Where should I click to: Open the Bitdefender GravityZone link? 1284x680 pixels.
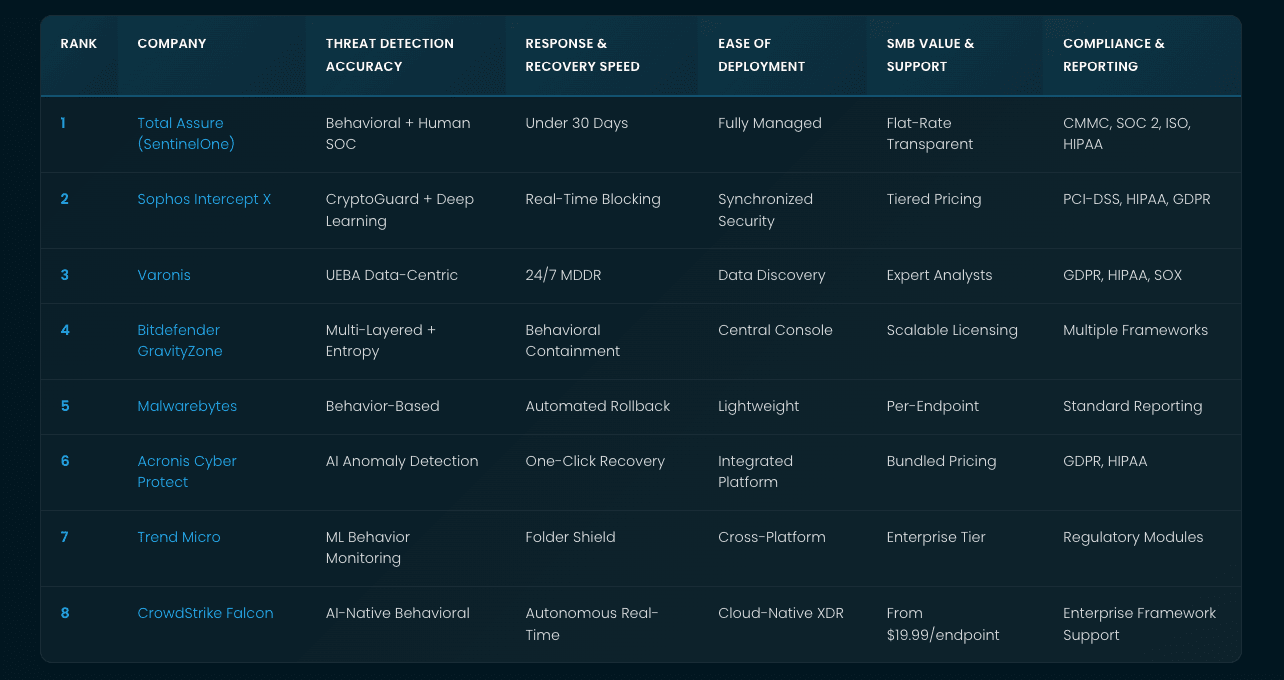[x=180, y=341]
